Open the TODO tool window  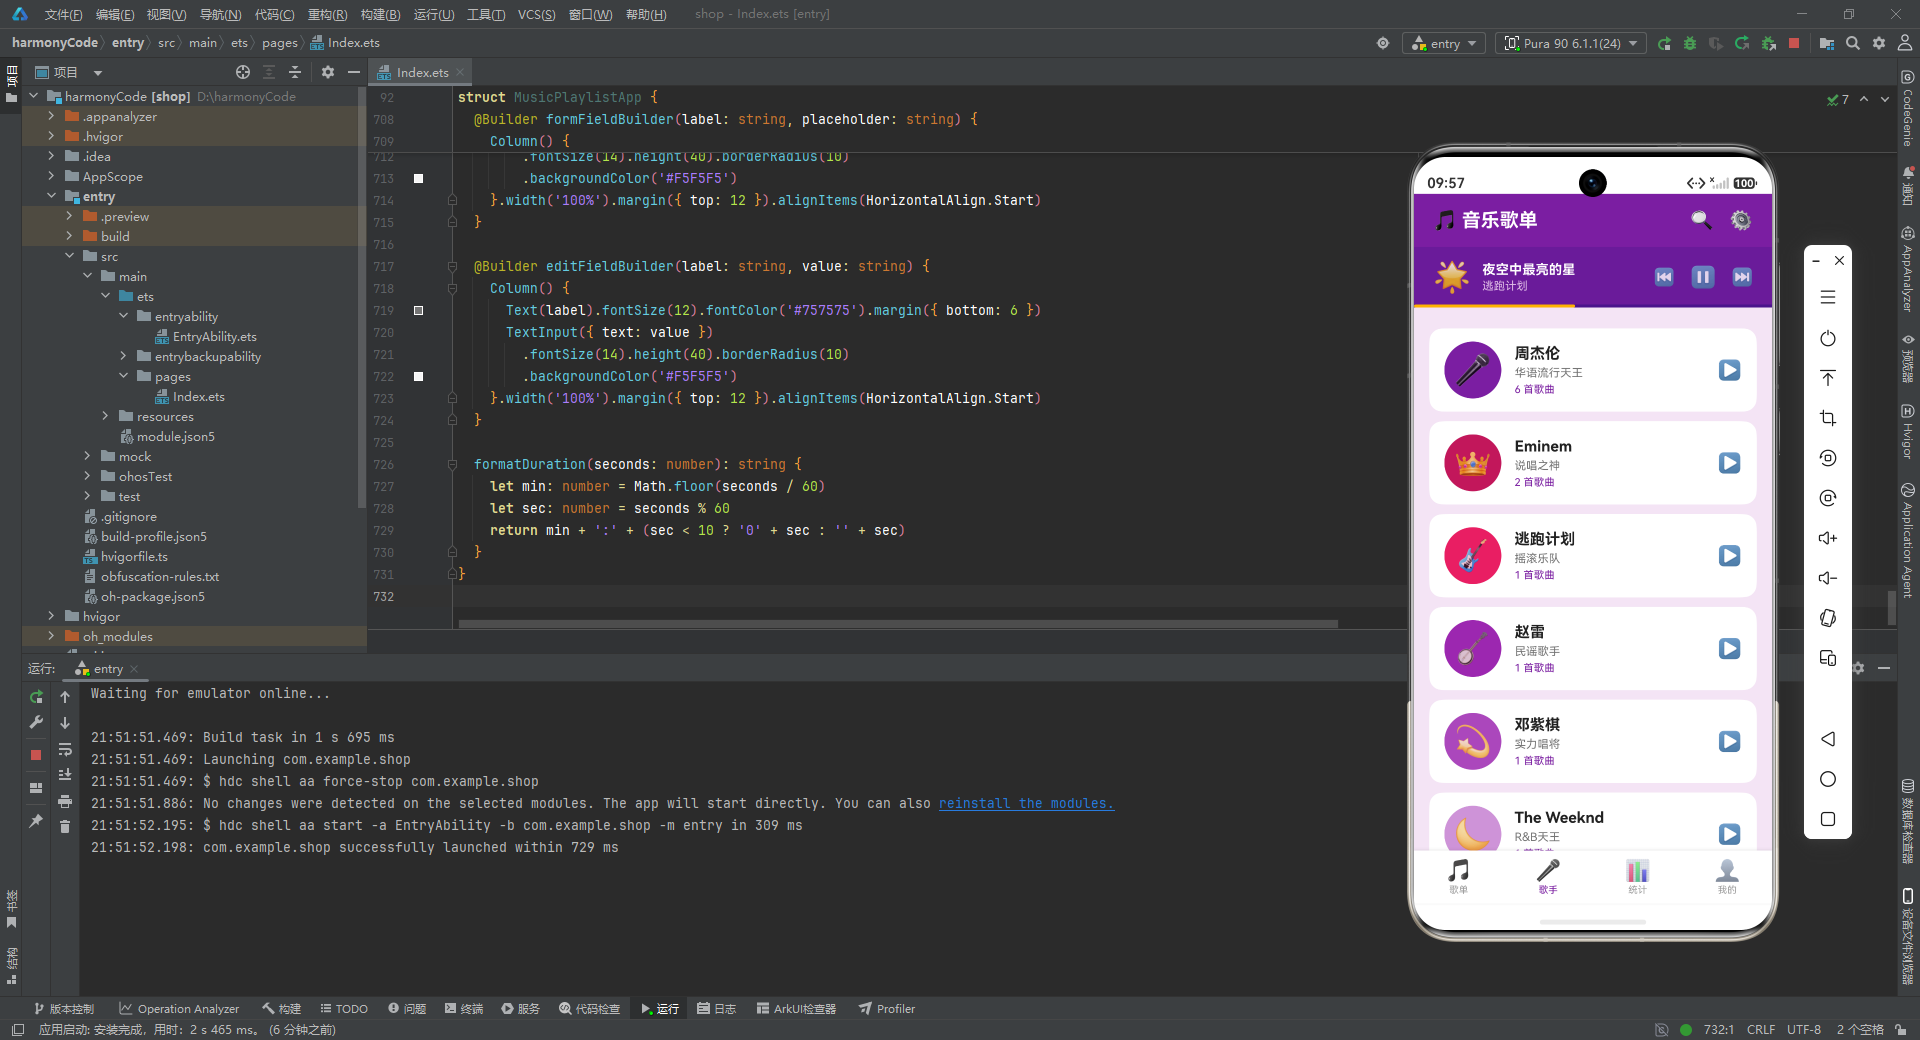coord(344,1009)
